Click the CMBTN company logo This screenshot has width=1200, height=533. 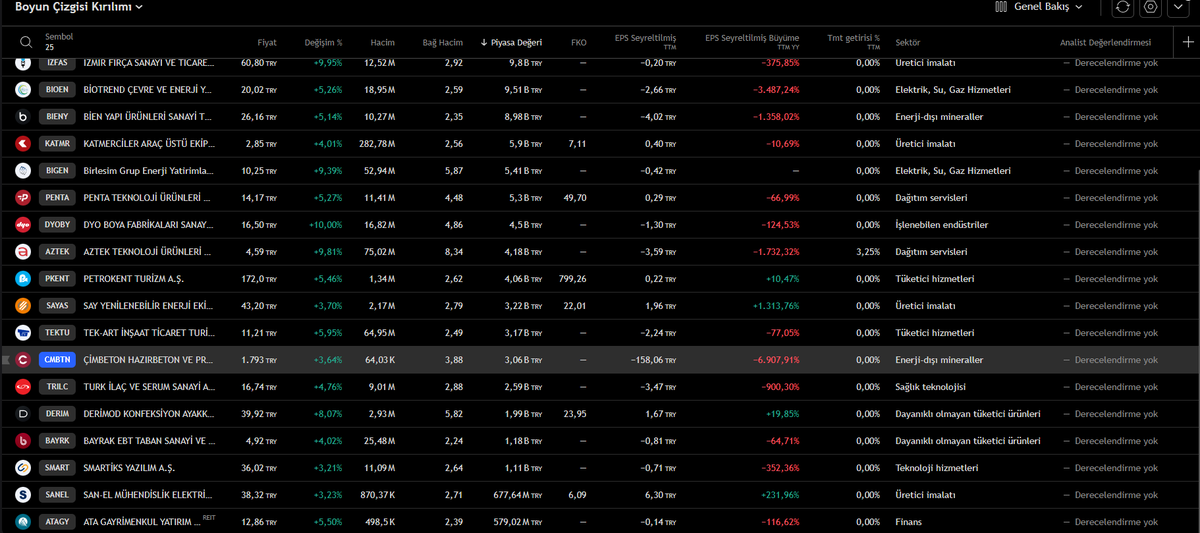point(23,360)
